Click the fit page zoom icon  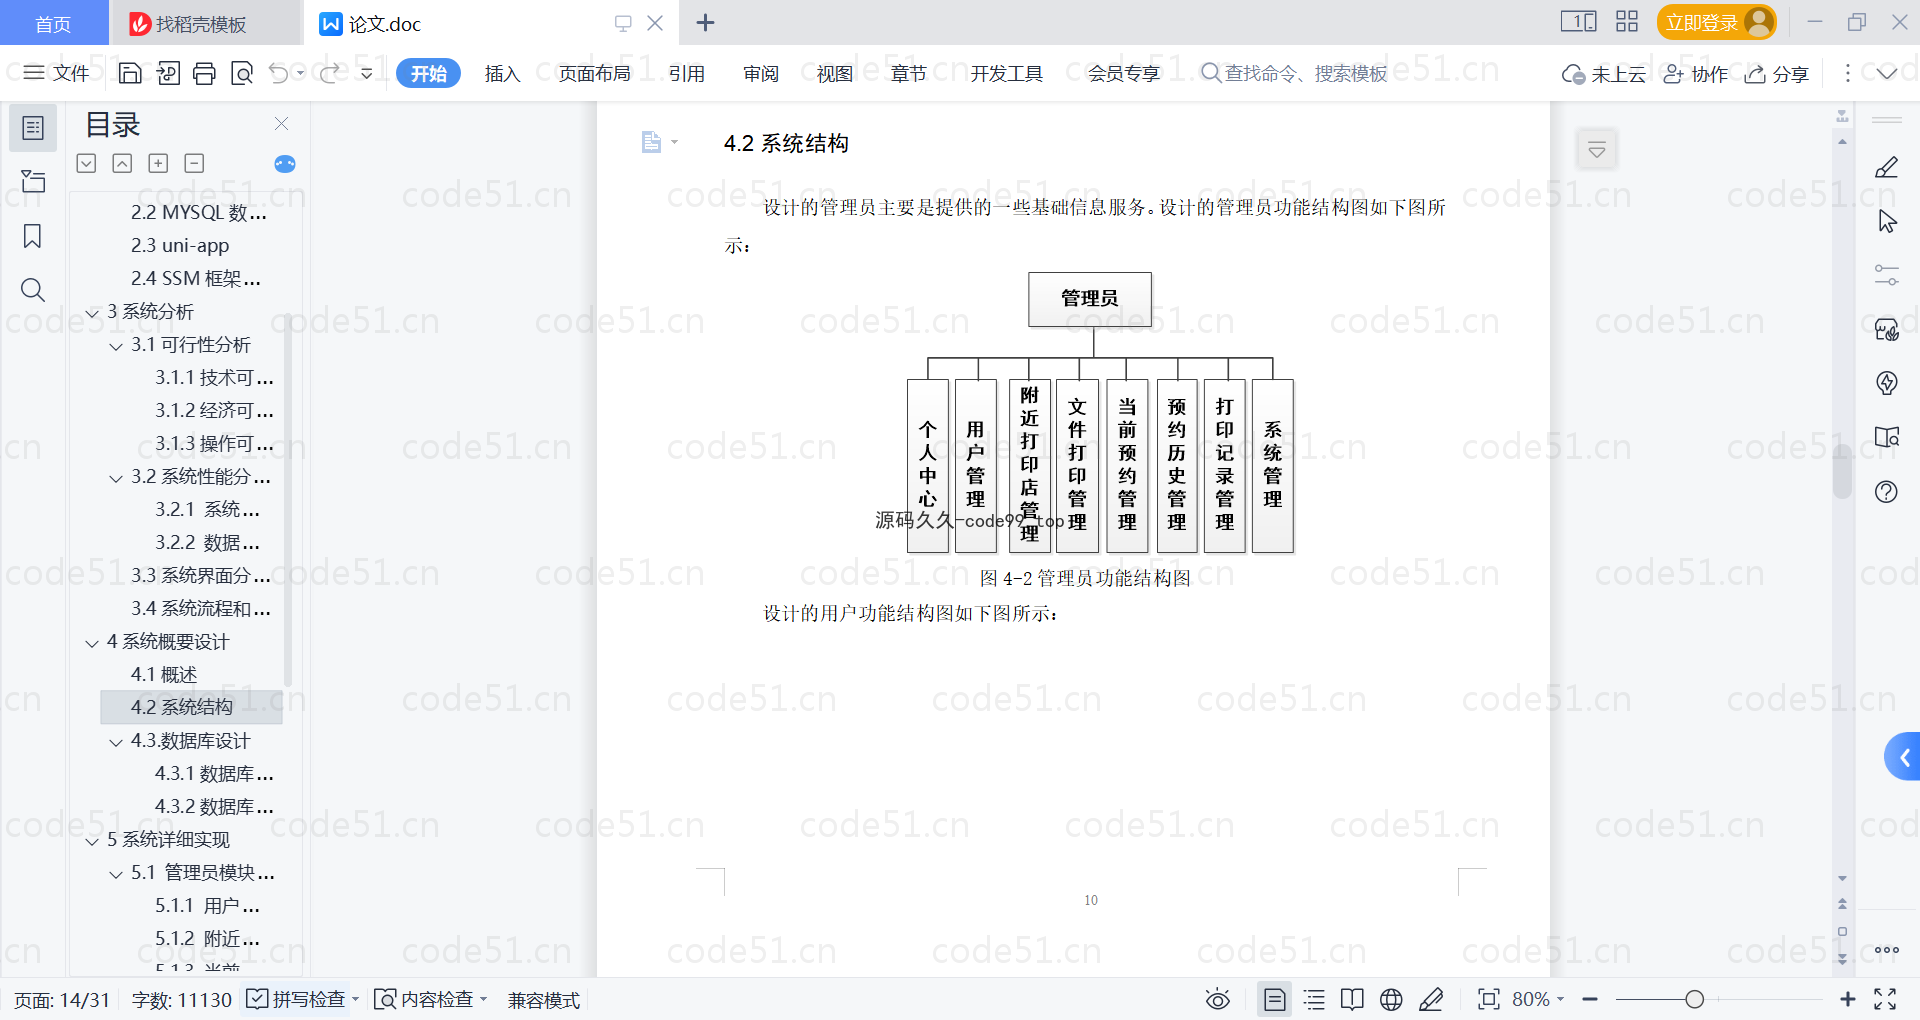pos(1488,999)
